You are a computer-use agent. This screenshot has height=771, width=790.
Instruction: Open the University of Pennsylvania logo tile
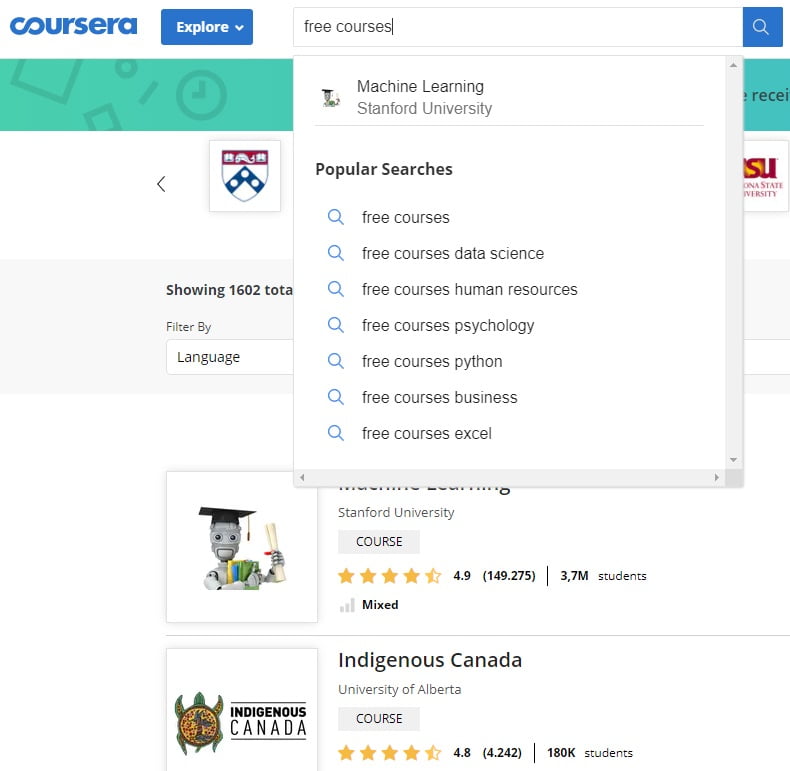point(245,176)
